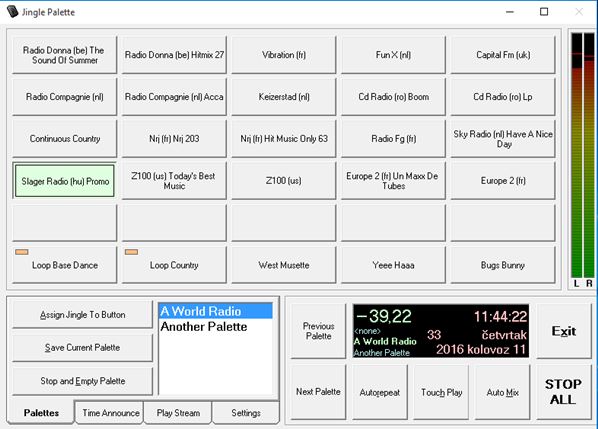Select A World Radio in the list

click(x=215, y=311)
